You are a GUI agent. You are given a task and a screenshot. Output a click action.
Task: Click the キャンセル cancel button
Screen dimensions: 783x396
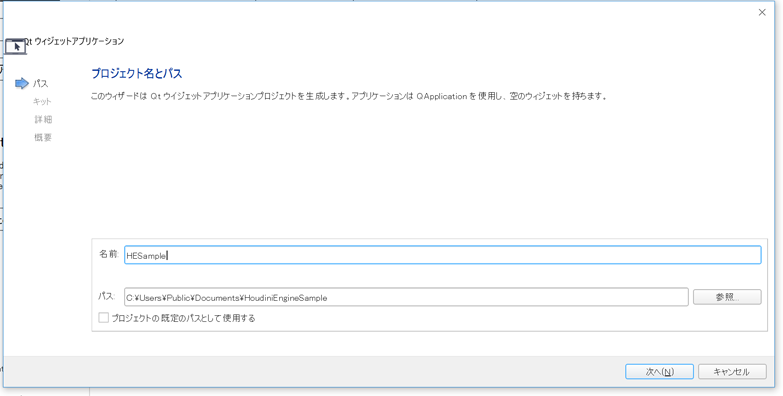(x=732, y=372)
